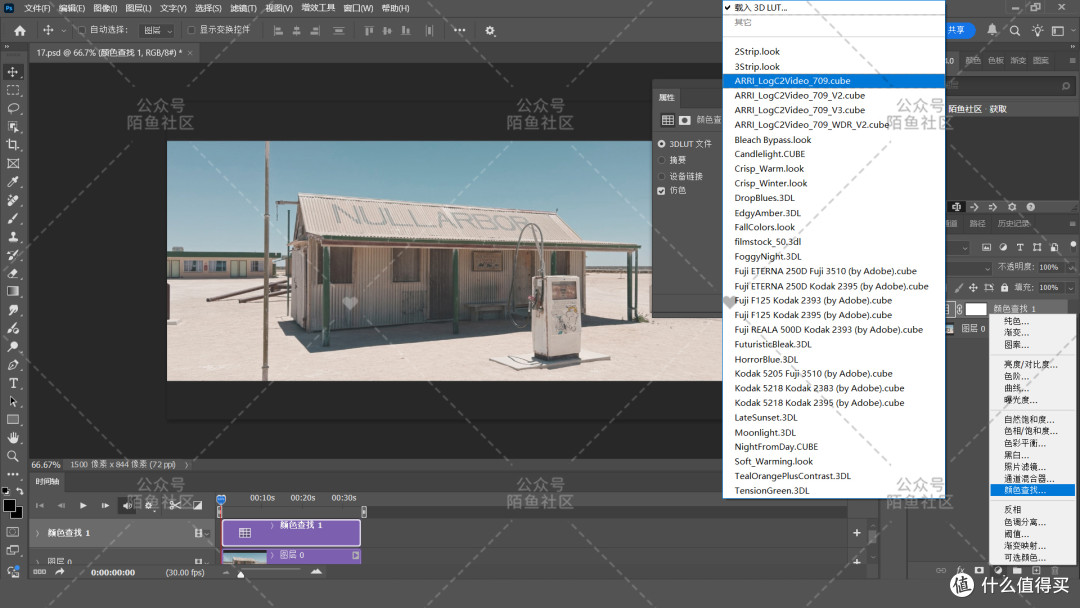Click the foreground color swatch
The image size is (1080, 608).
click(x=9, y=506)
